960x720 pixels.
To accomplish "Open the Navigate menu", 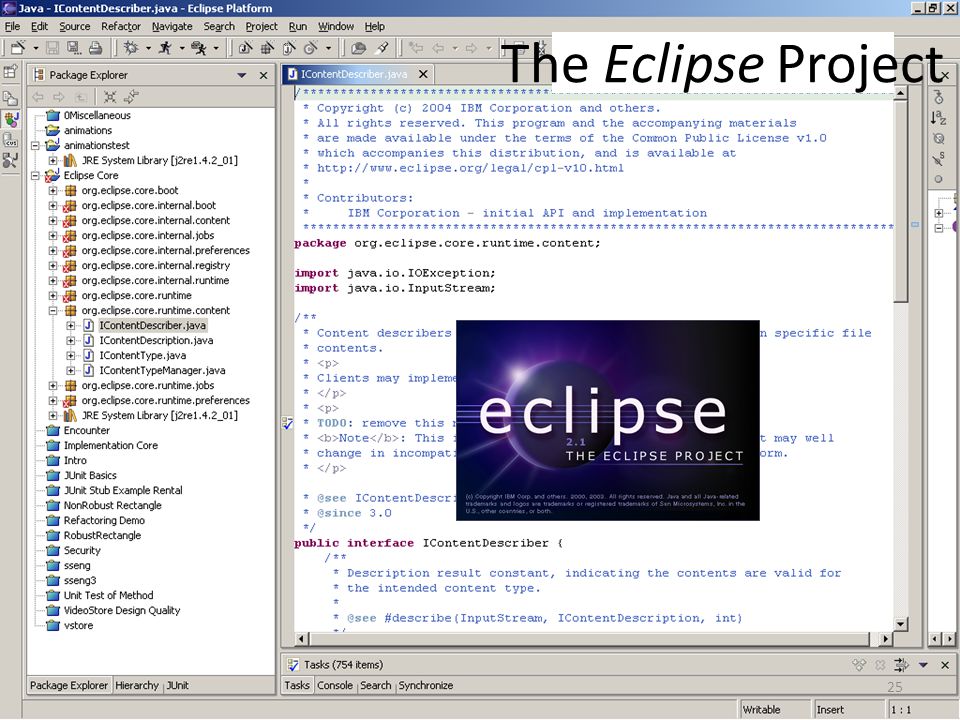I will (172, 26).
